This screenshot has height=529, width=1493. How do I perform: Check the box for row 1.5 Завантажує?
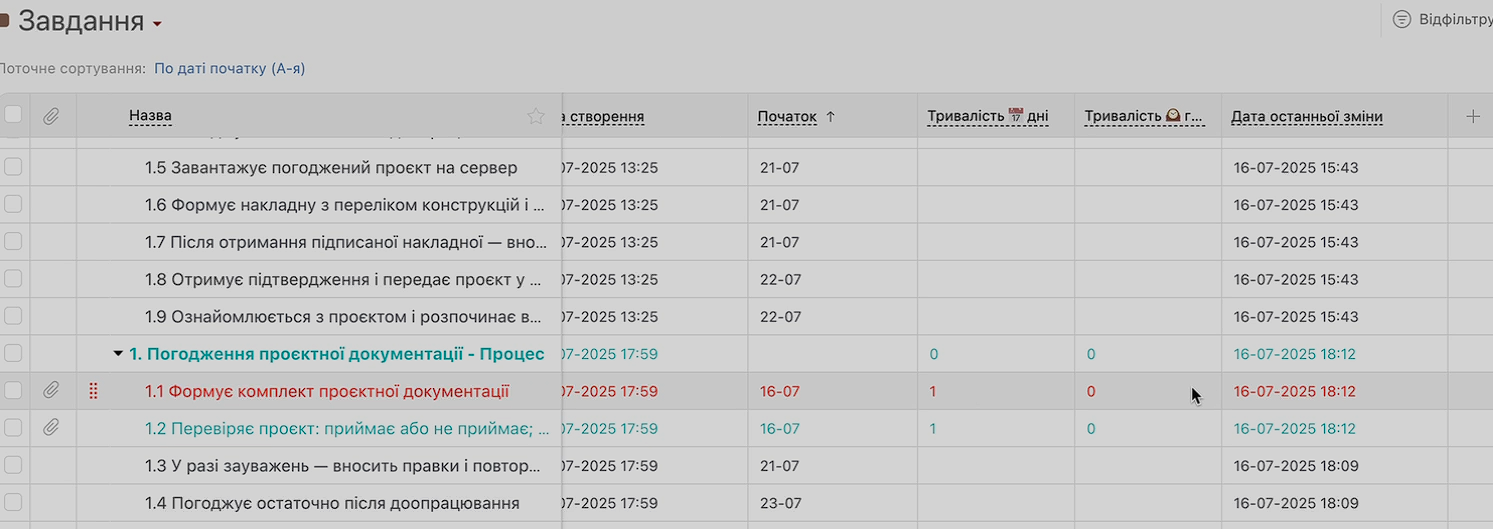click(13, 167)
